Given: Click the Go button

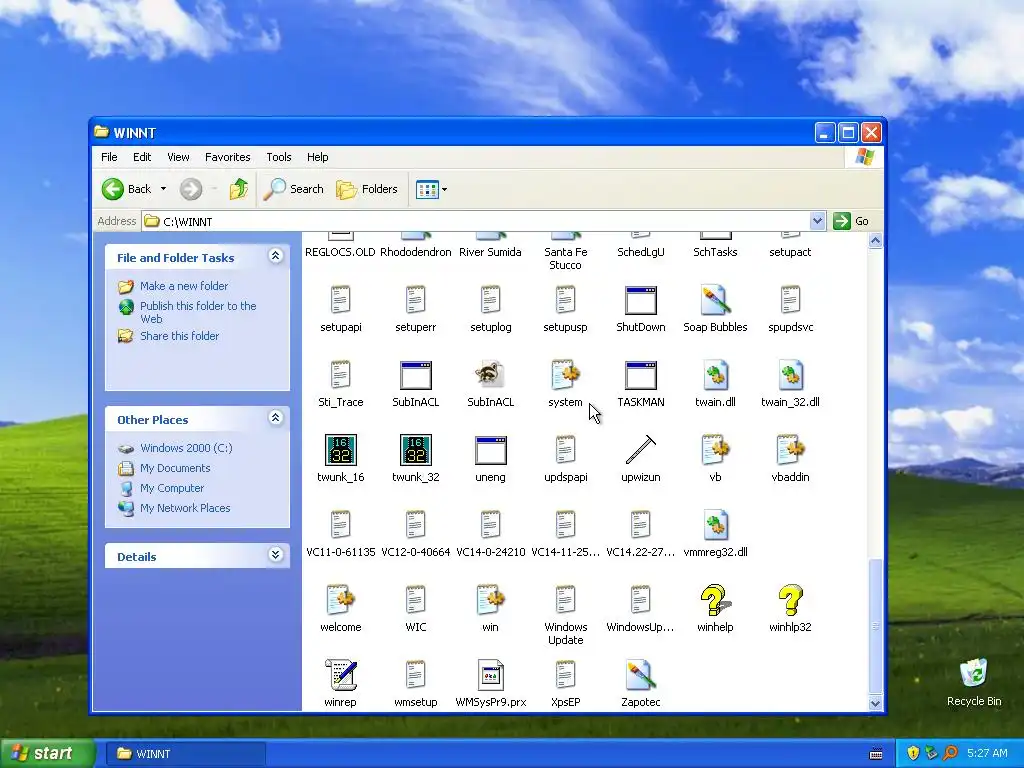Looking at the screenshot, I should (851, 221).
